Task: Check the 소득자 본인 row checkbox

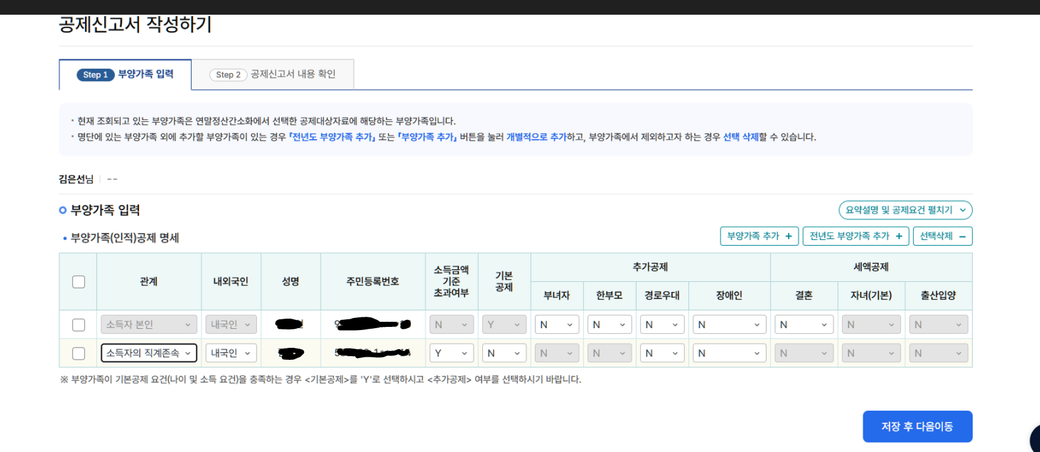Action: click(78, 325)
